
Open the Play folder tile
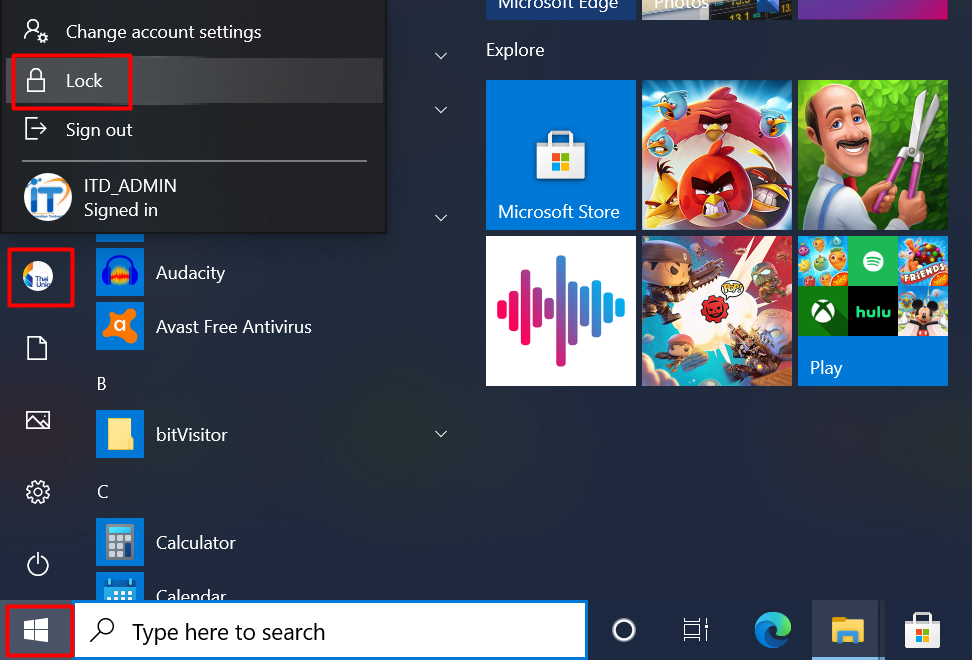coord(873,311)
